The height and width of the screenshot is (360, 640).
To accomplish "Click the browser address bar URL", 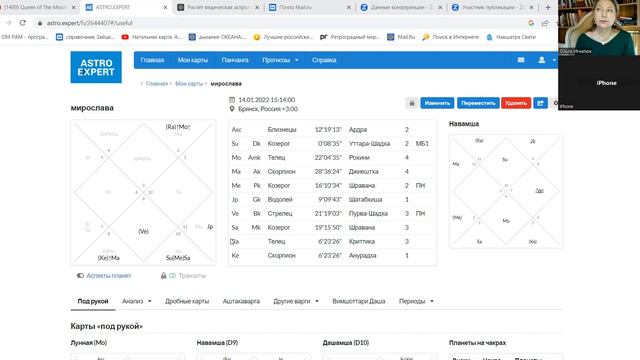I will tap(89, 23).
